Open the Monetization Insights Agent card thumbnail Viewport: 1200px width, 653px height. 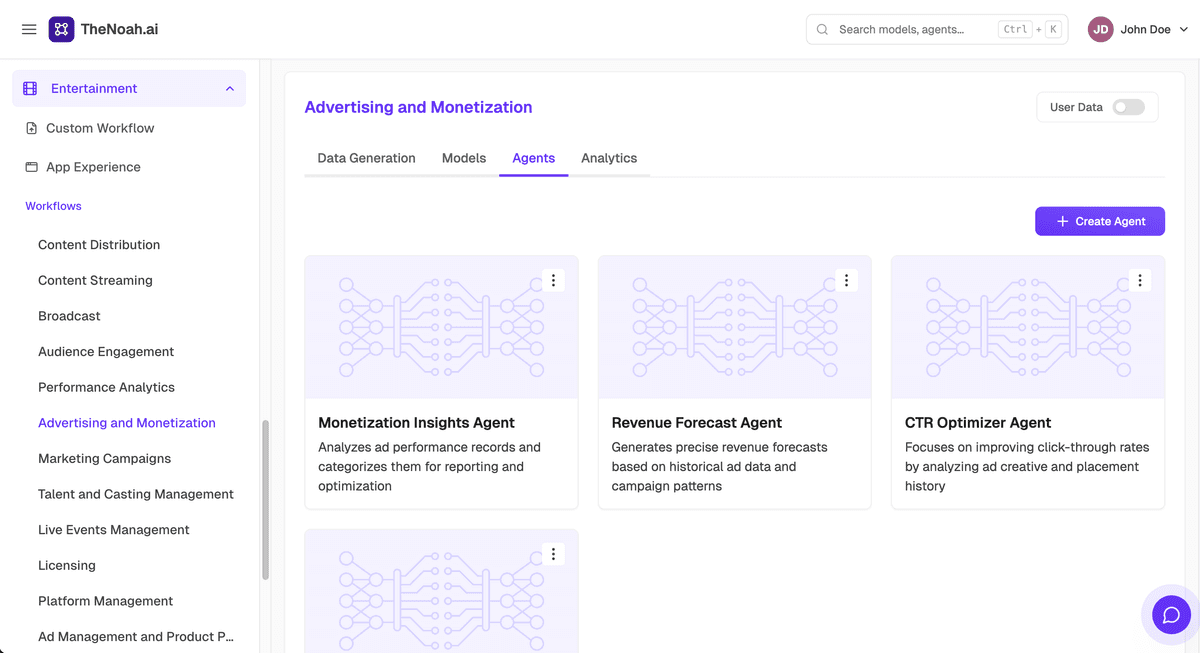[x=441, y=327]
